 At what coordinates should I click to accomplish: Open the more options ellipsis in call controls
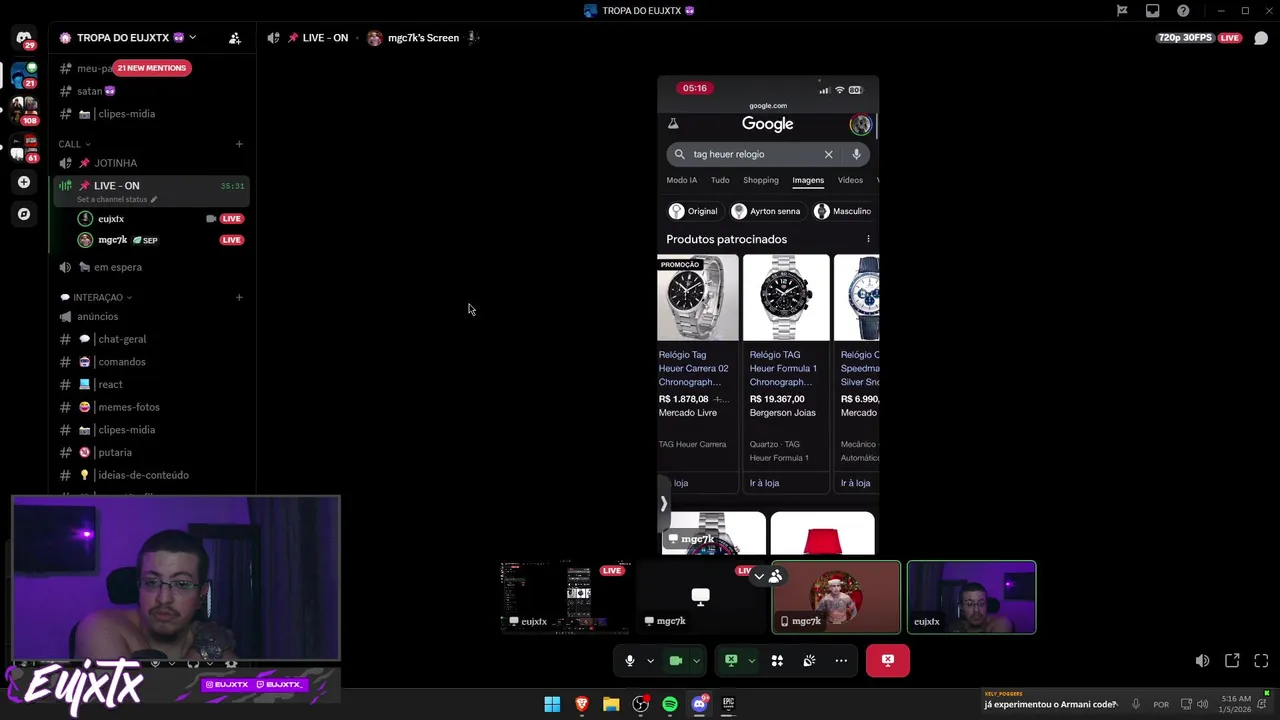[841, 660]
